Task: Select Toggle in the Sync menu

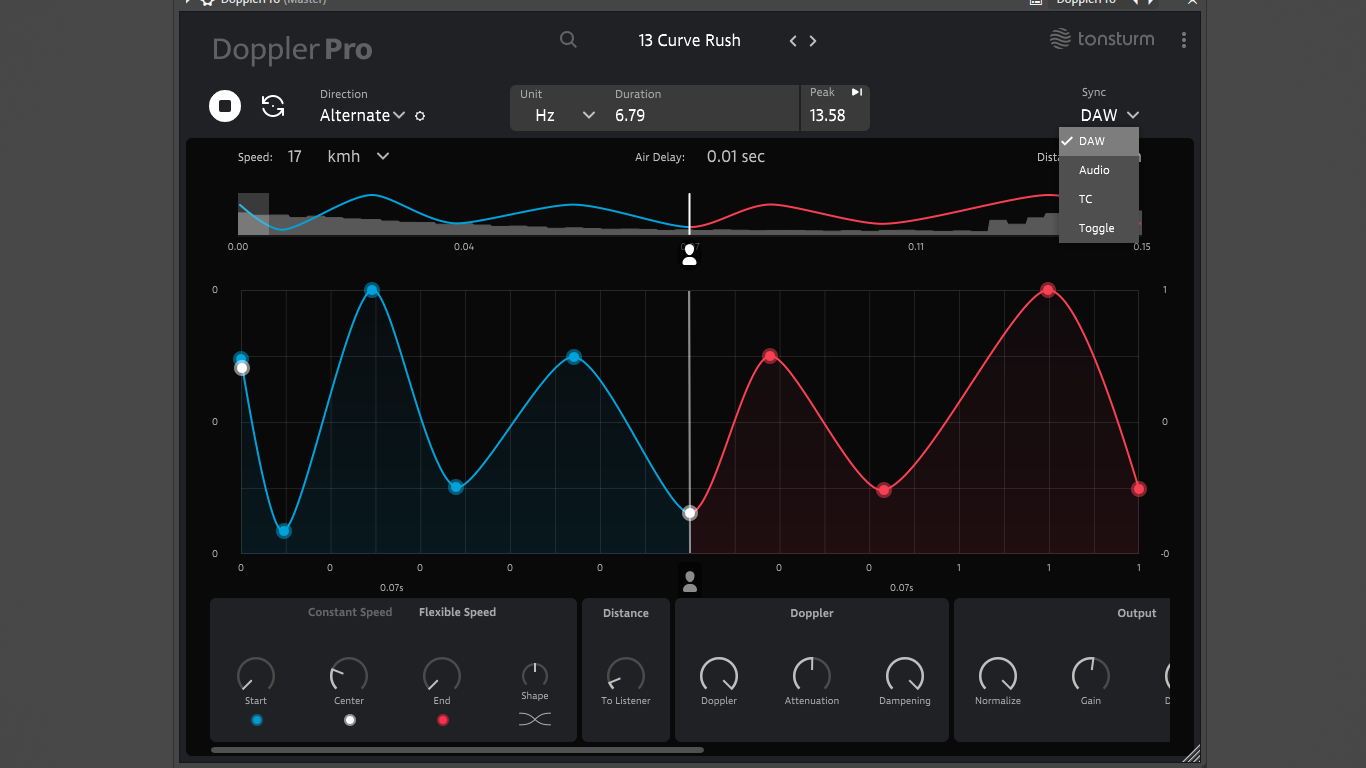Action: click(1099, 228)
